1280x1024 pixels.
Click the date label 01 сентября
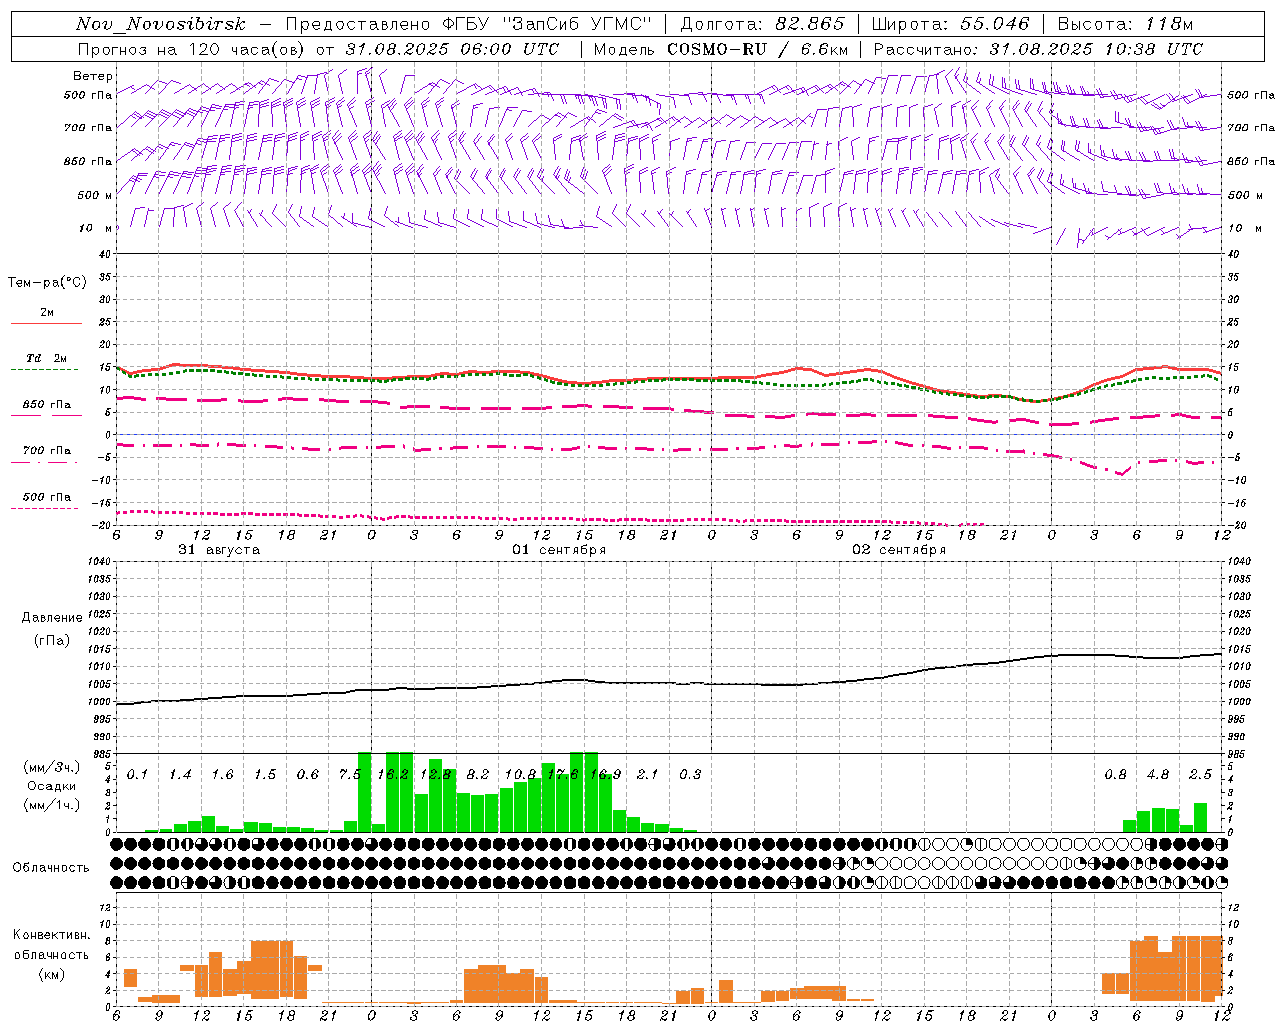(559, 550)
